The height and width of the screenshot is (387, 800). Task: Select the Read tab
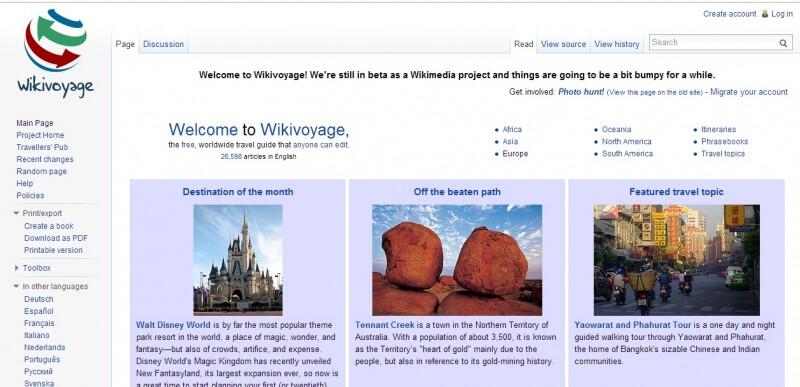[523, 44]
